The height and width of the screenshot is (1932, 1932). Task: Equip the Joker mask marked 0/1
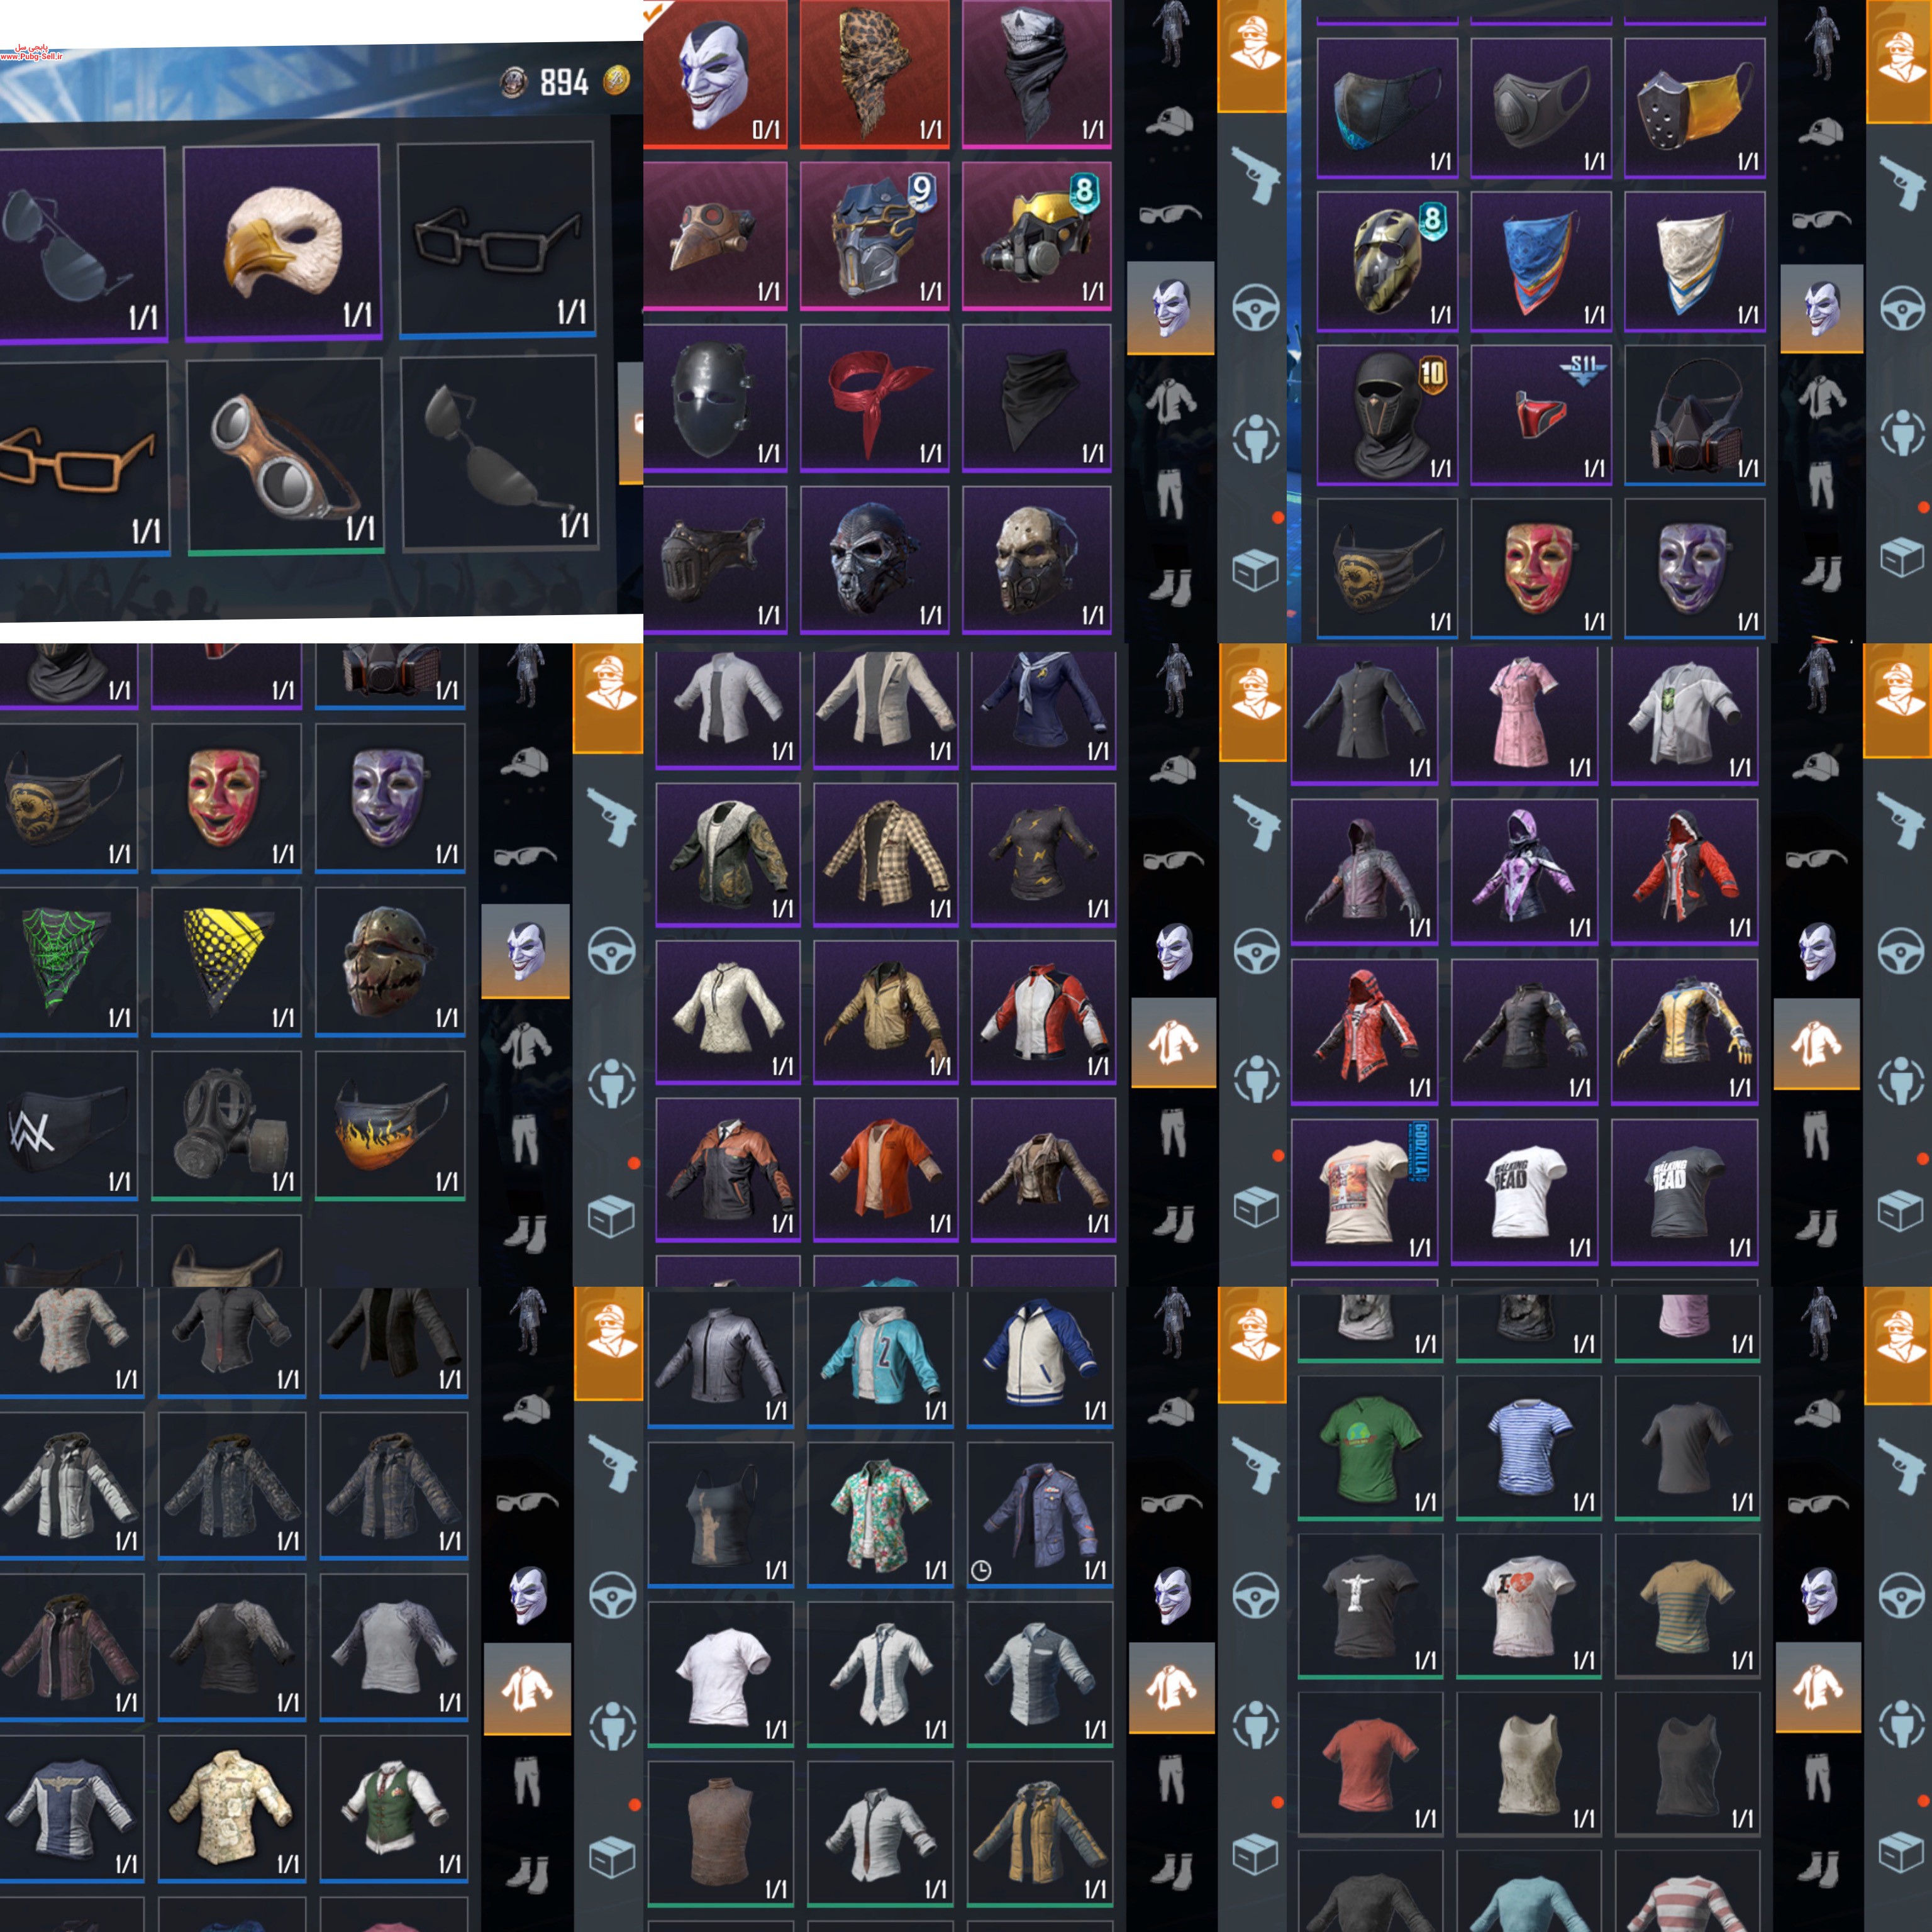tap(715, 74)
